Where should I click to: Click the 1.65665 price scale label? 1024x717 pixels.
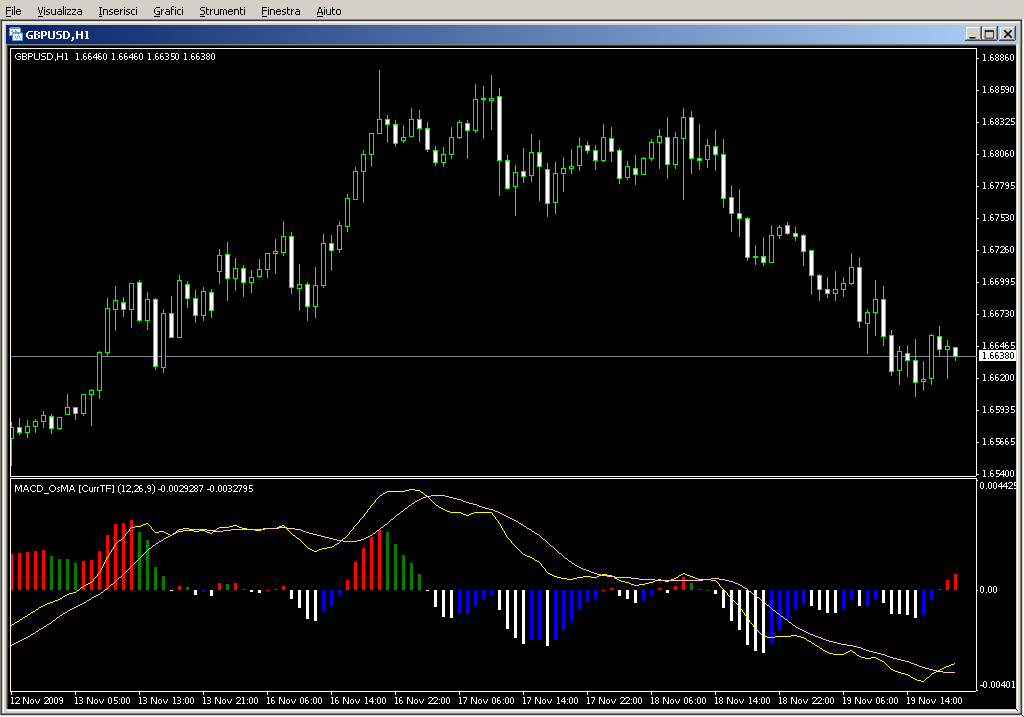(999, 441)
